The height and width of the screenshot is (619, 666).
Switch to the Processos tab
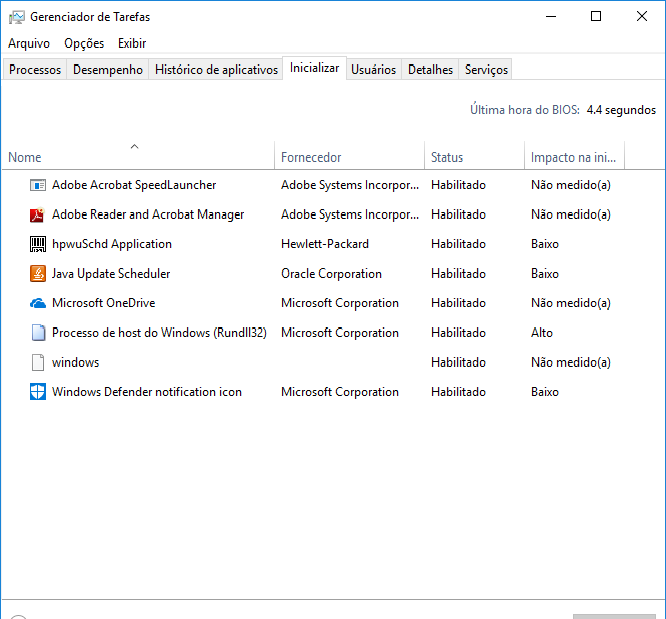point(35,69)
